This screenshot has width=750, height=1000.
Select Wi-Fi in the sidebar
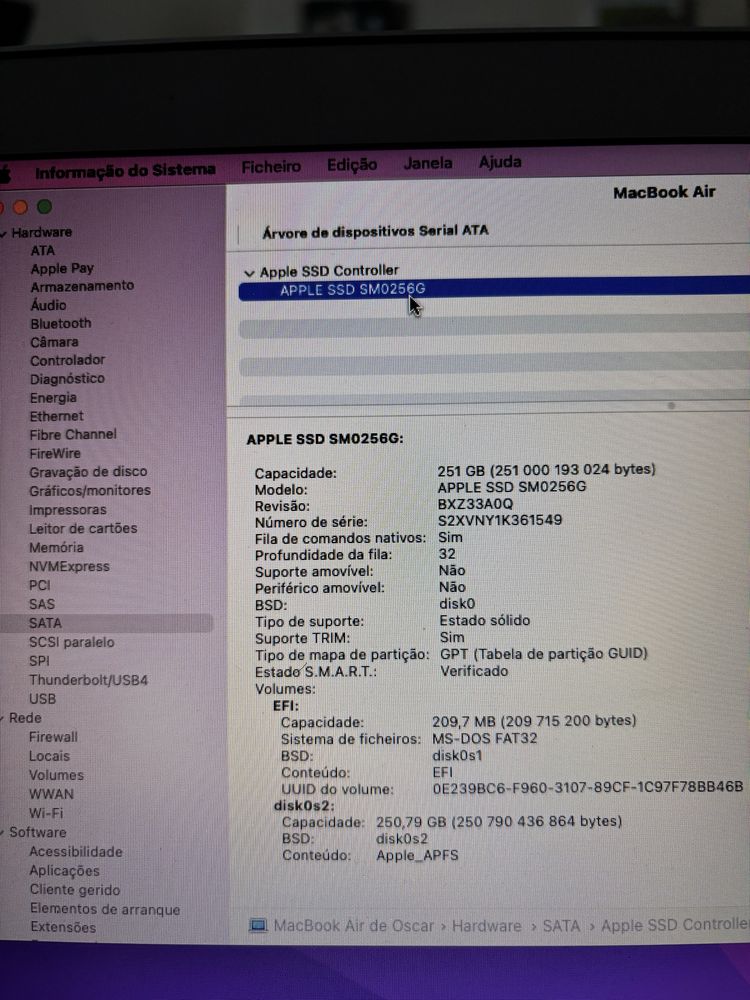click(x=46, y=813)
